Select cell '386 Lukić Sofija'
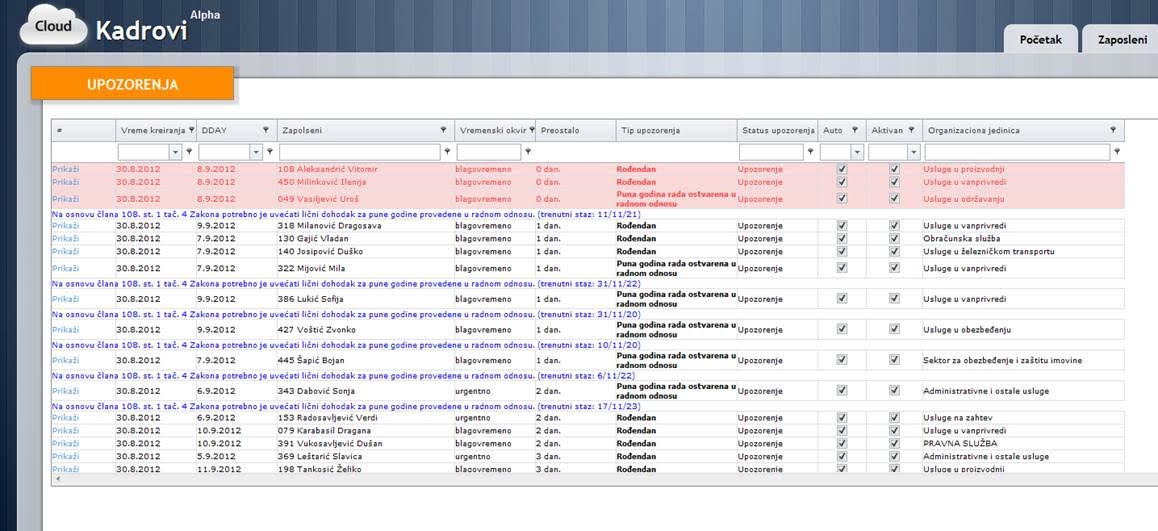Image resolution: width=1158 pixels, height=531 pixels. click(x=366, y=298)
